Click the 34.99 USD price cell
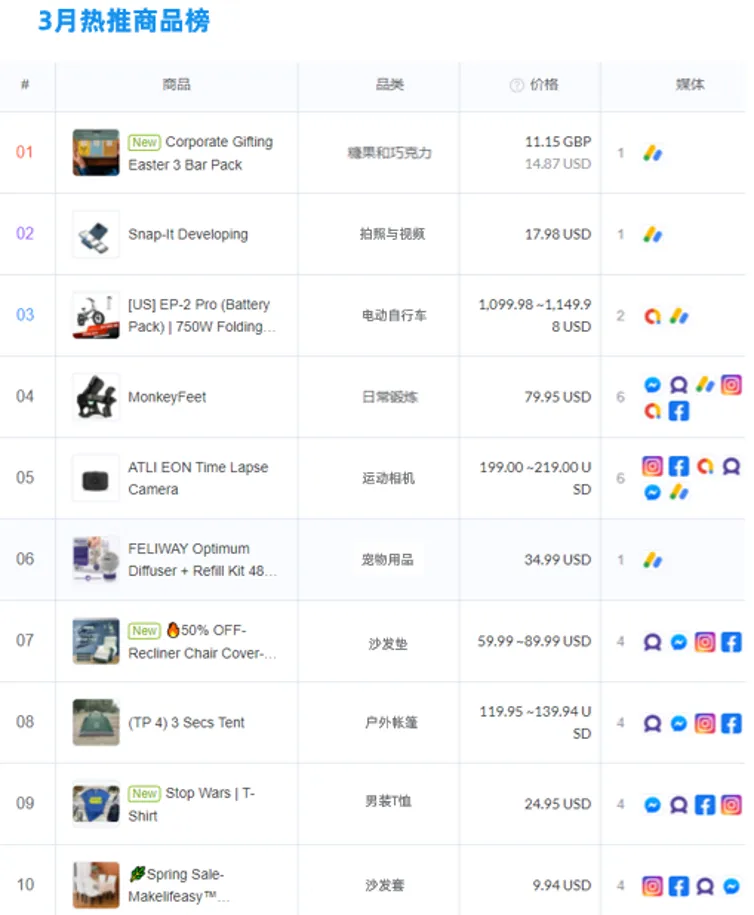Viewport: 754px width, 915px height. (x=558, y=560)
